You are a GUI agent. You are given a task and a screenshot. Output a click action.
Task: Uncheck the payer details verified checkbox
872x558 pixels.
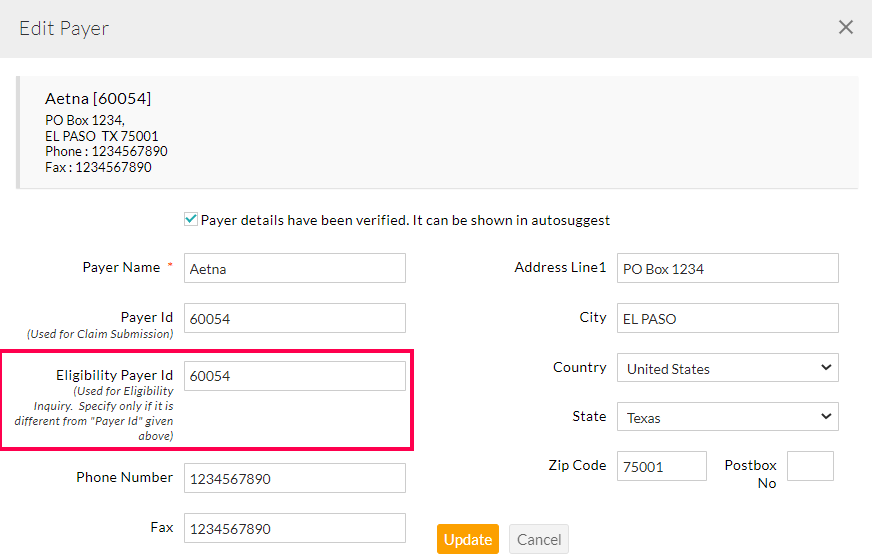point(190,220)
